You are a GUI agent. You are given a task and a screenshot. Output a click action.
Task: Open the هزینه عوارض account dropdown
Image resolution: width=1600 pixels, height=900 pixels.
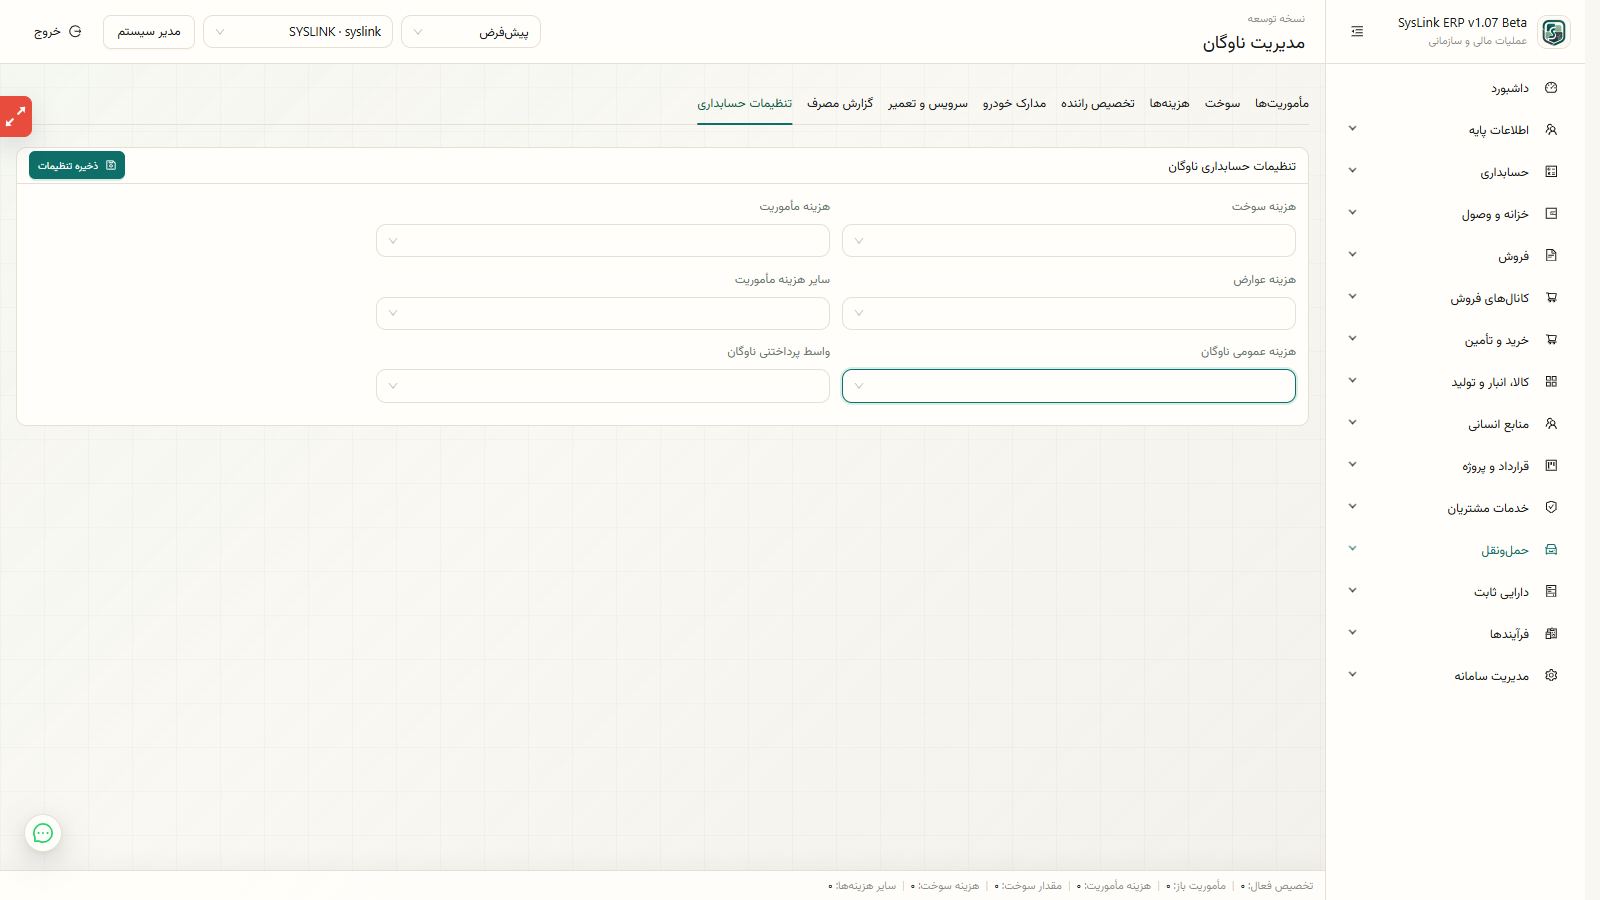click(1069, 314)
